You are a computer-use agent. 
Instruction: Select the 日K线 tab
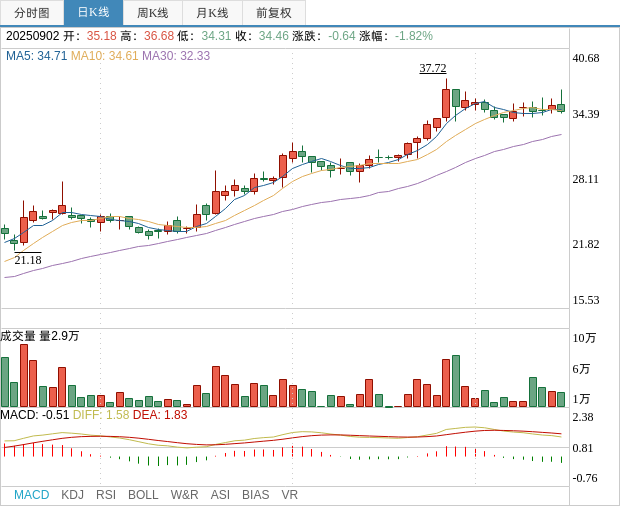coord(93,13)
